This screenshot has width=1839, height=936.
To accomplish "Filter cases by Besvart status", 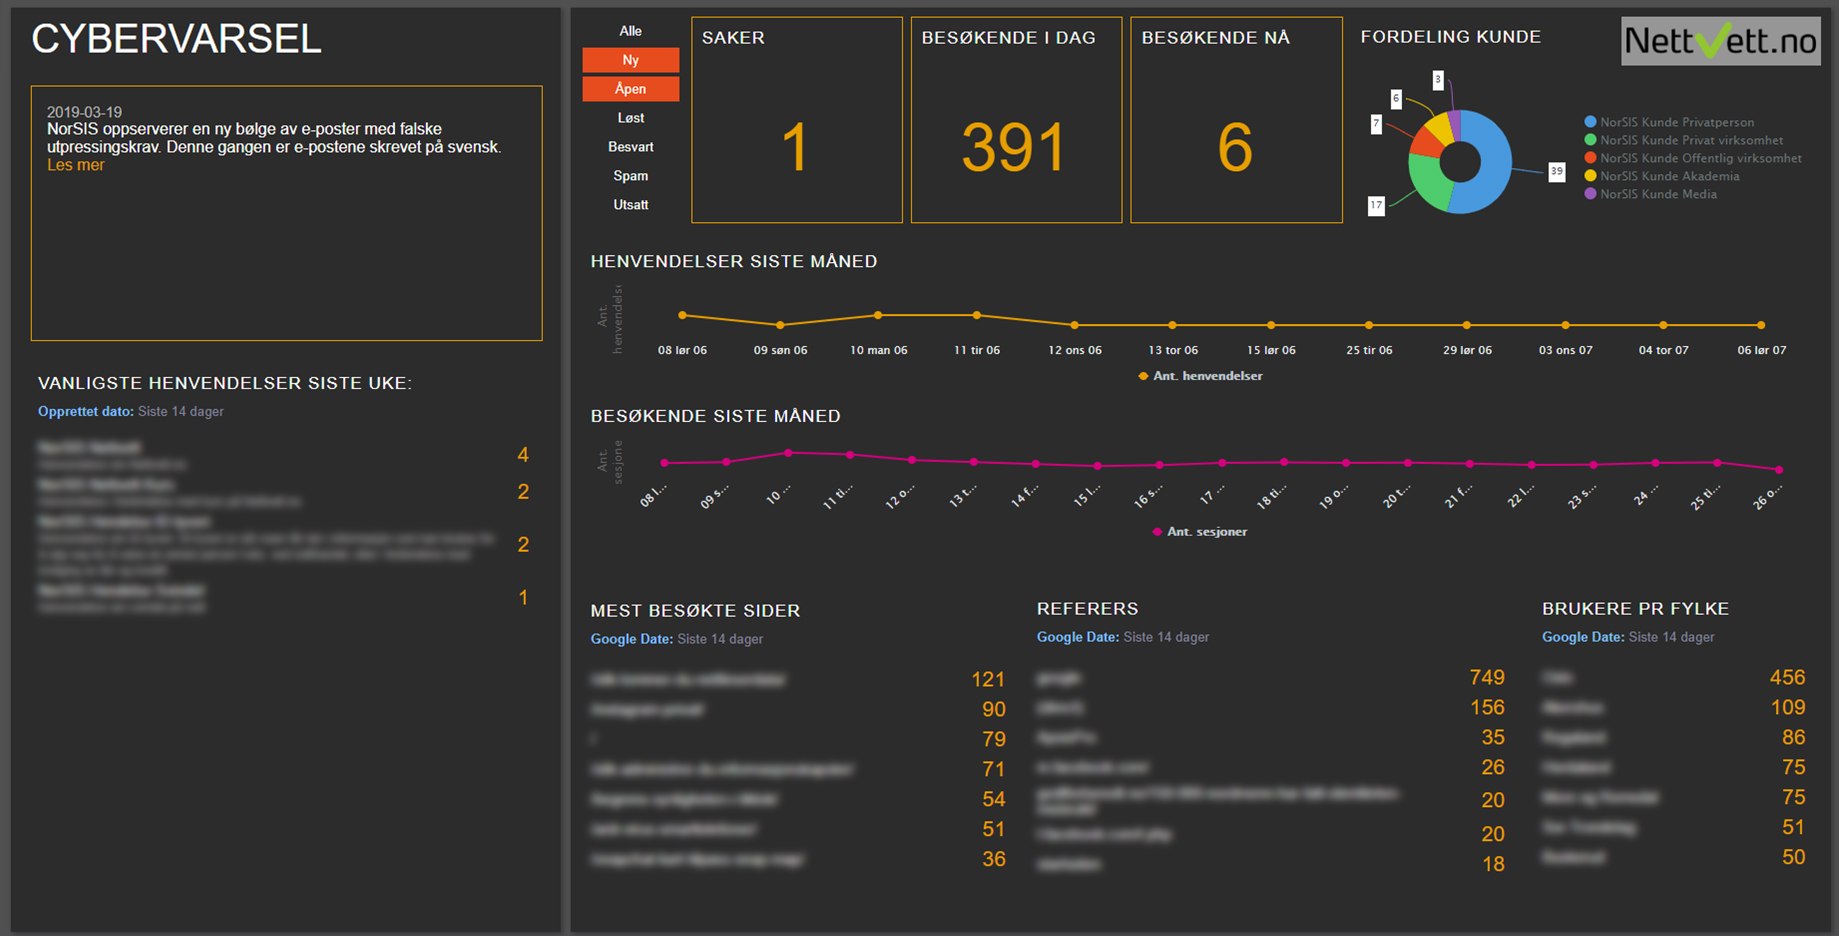I will pyautogui.click(x=630, y=147).
